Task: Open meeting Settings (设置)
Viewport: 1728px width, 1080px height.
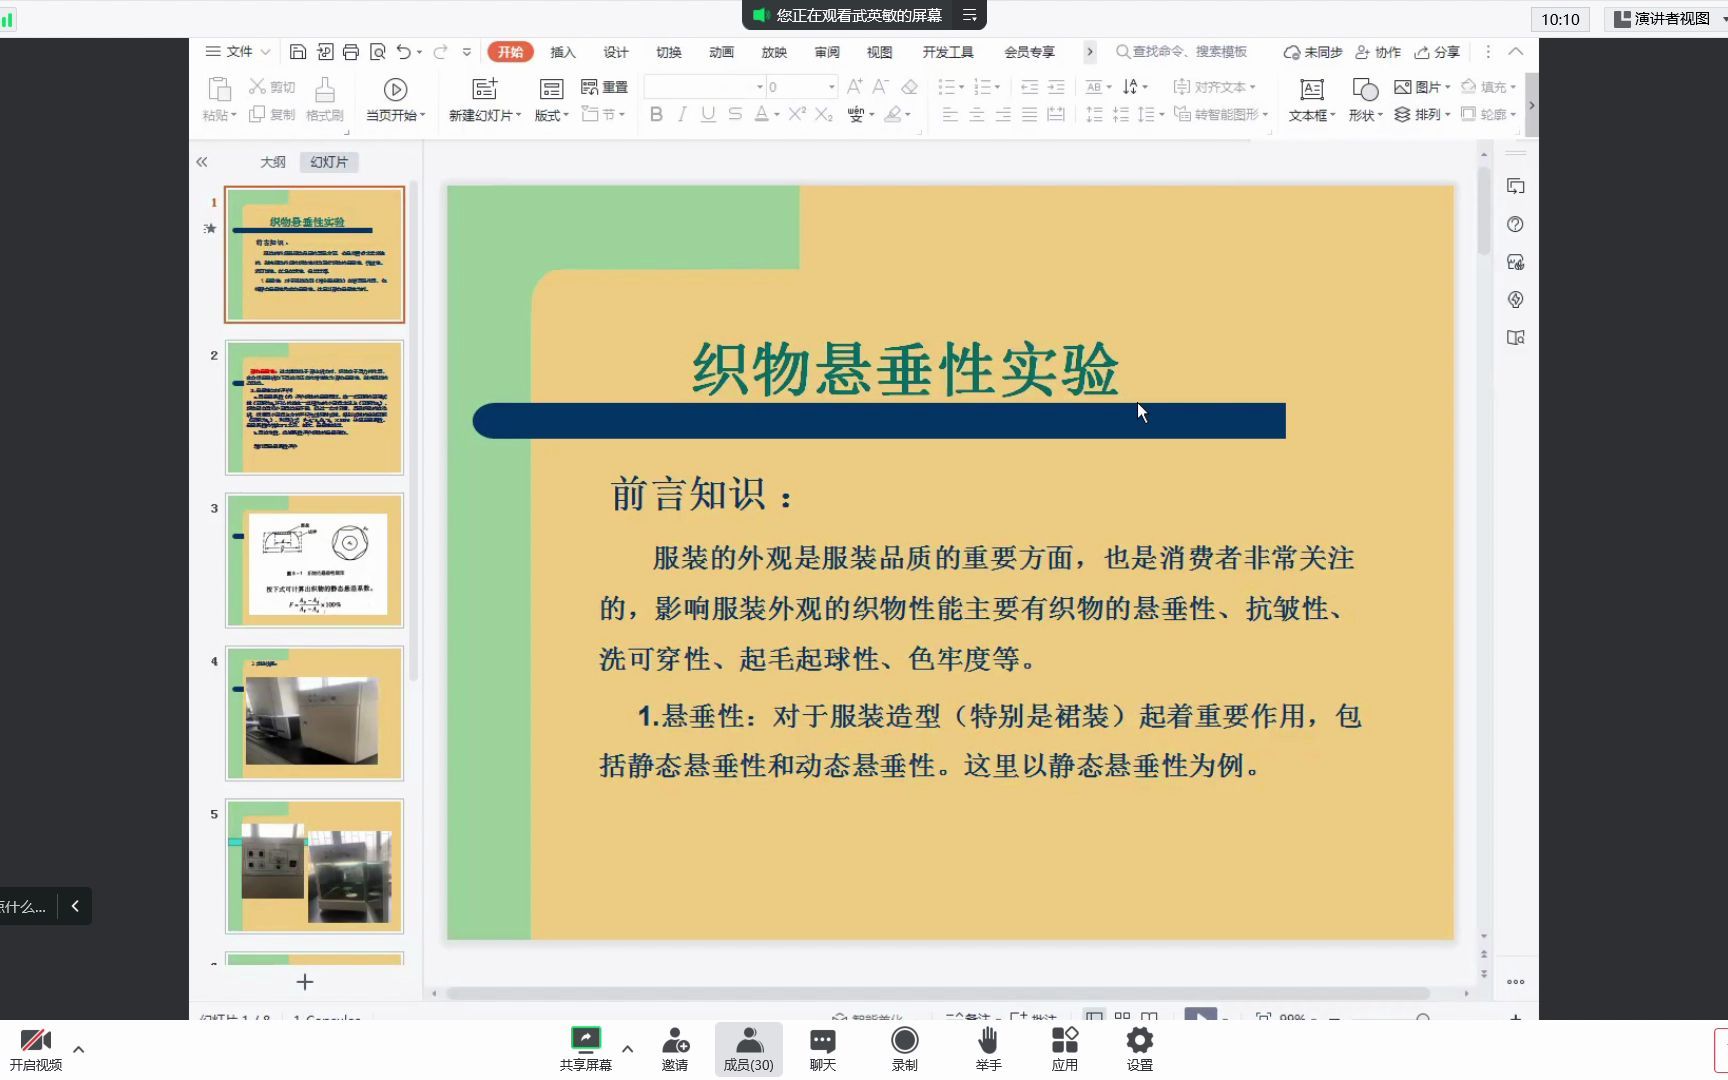Action: (x=1140, y=1049)
